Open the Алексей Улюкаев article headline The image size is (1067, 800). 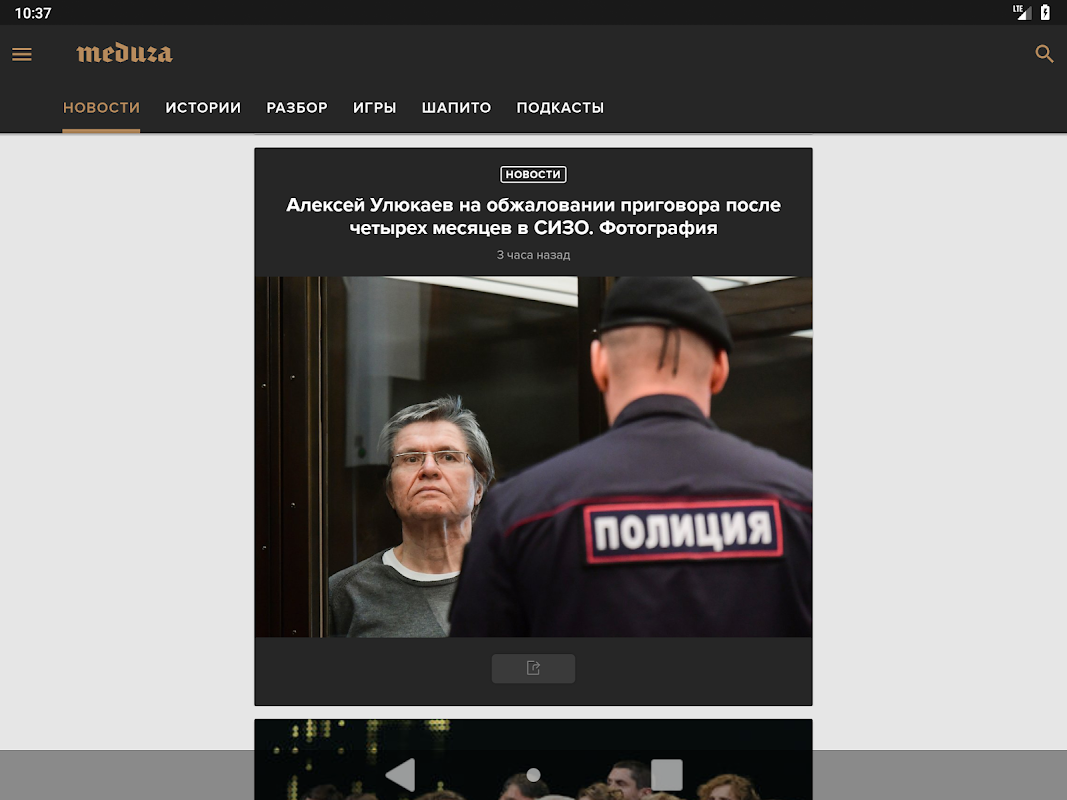[x=534, y=216]
